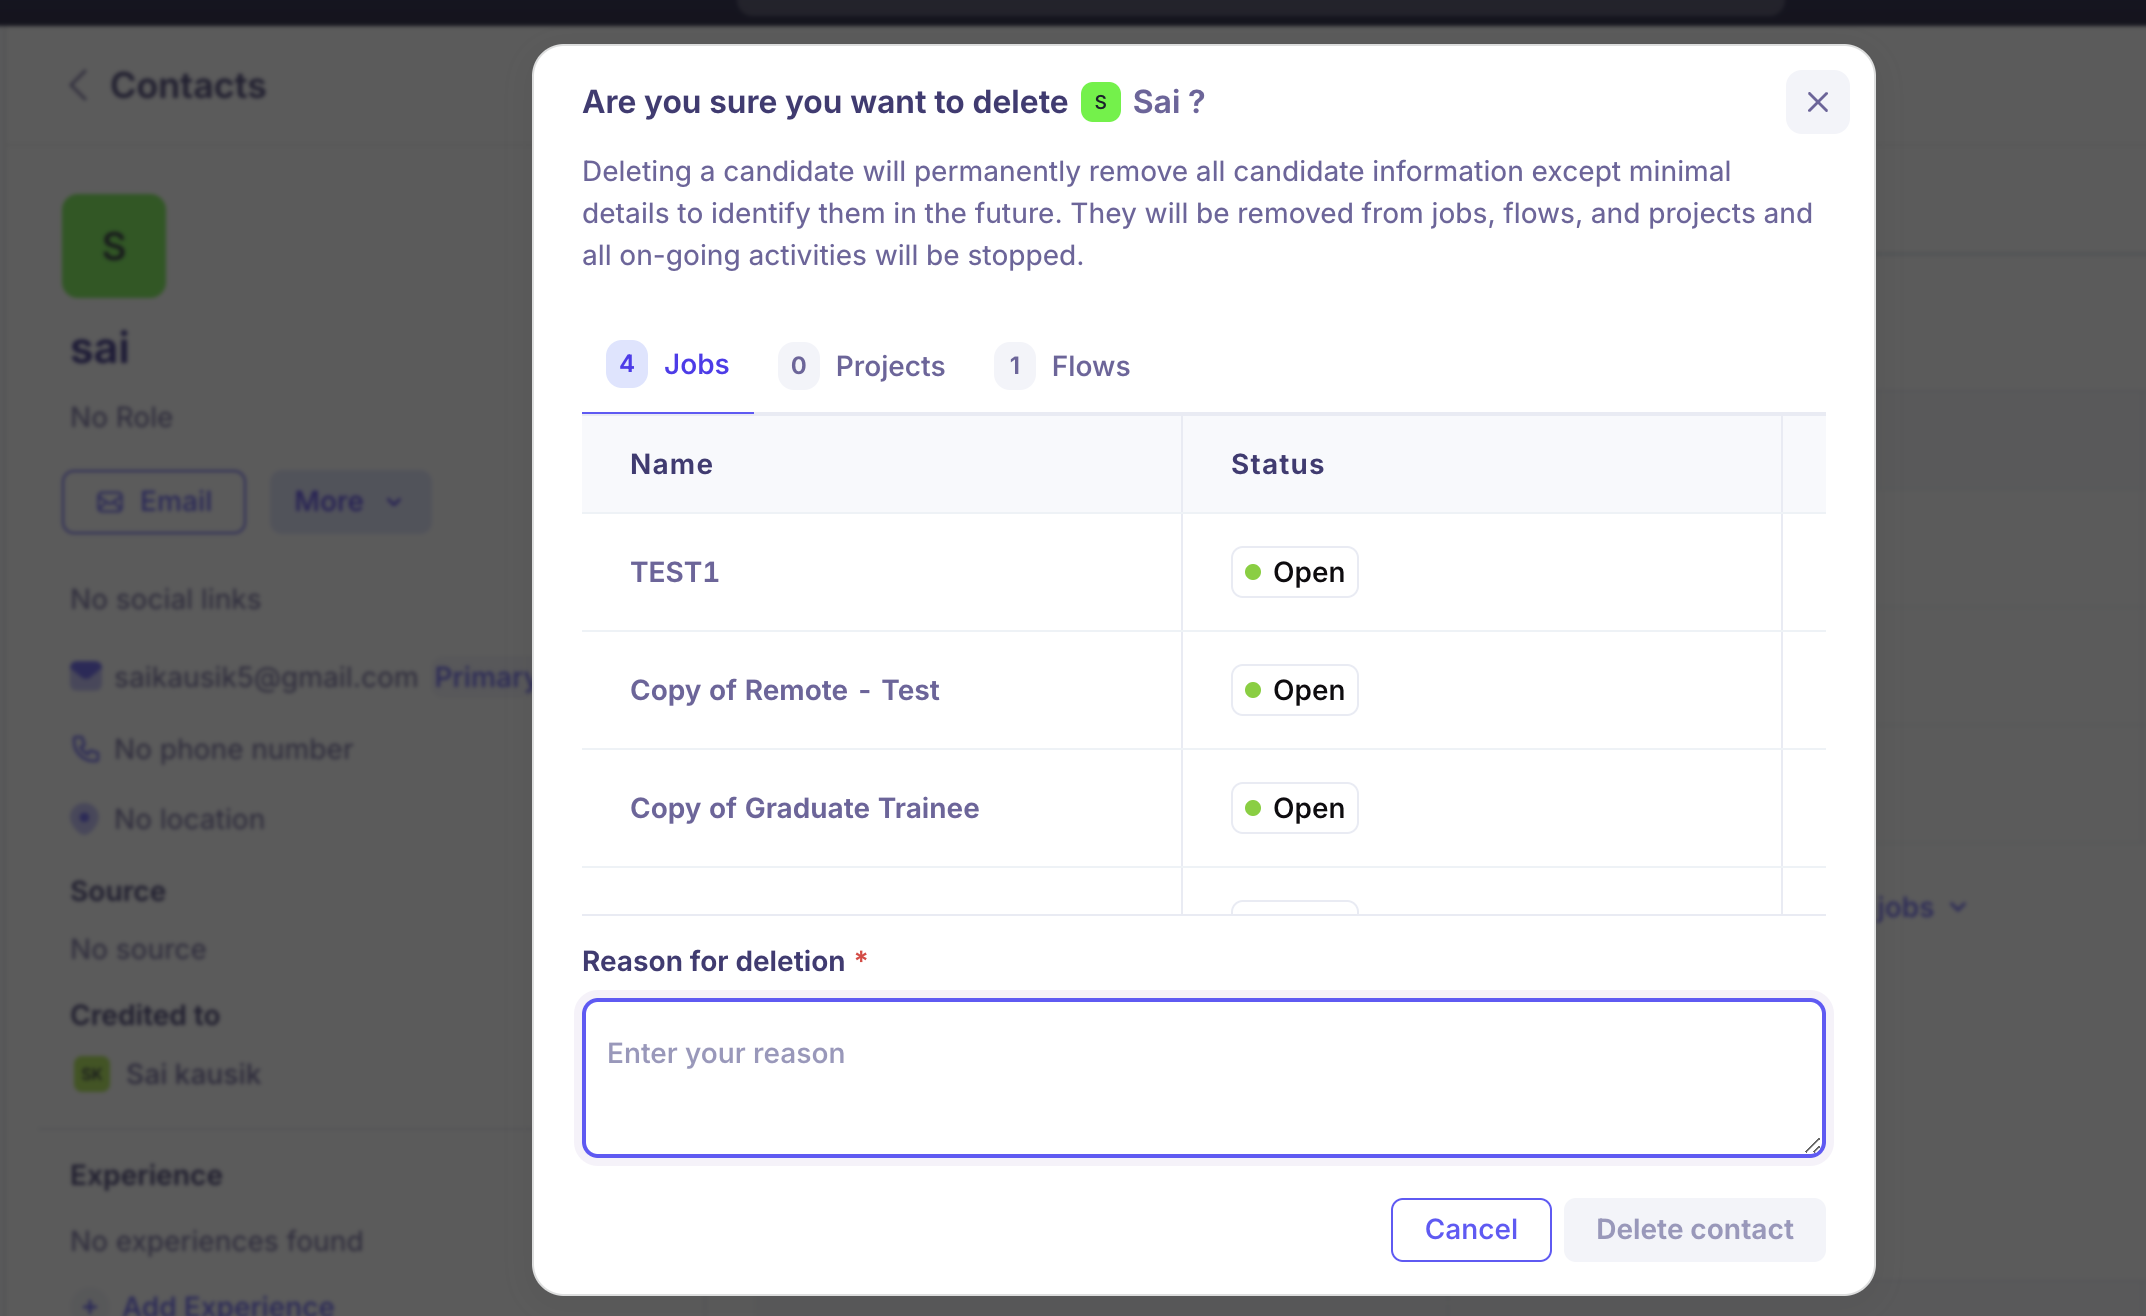Click the Sai kausik credited avatar
The image size is (2146, 1316).
pyautogui.click(x=92, y=1074)
